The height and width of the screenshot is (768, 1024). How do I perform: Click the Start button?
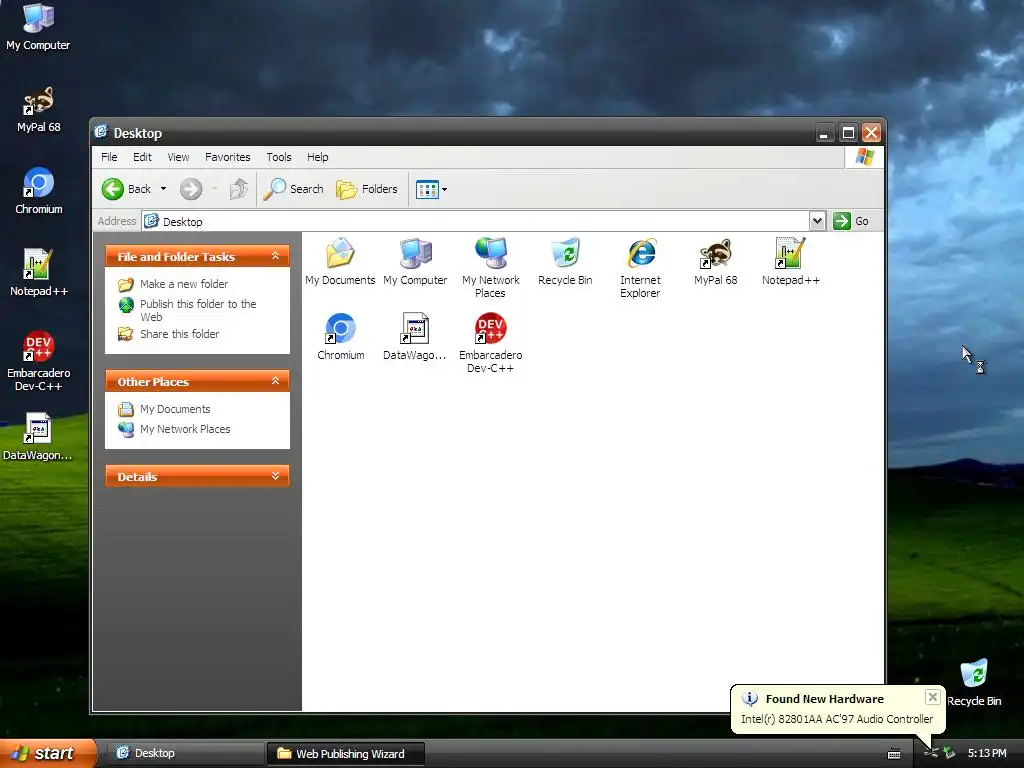click(x=48, y=753)
